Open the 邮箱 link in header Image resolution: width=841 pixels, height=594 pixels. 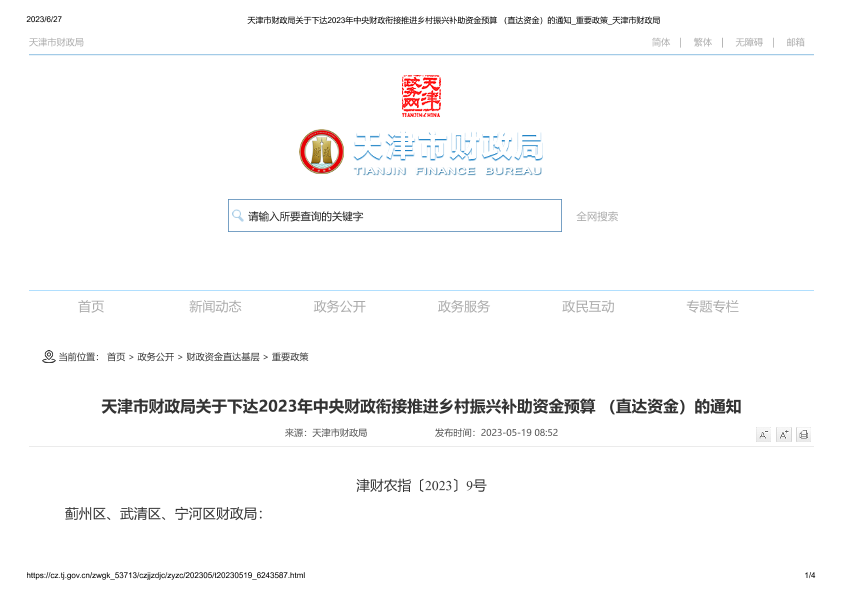795,42
